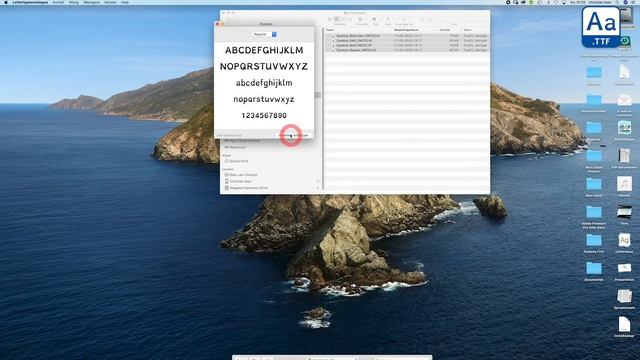Image resolution: width=640 pixels, height=360 pixels.
Task: Select the Documenten desktop folder
Action: pos(594,270)
